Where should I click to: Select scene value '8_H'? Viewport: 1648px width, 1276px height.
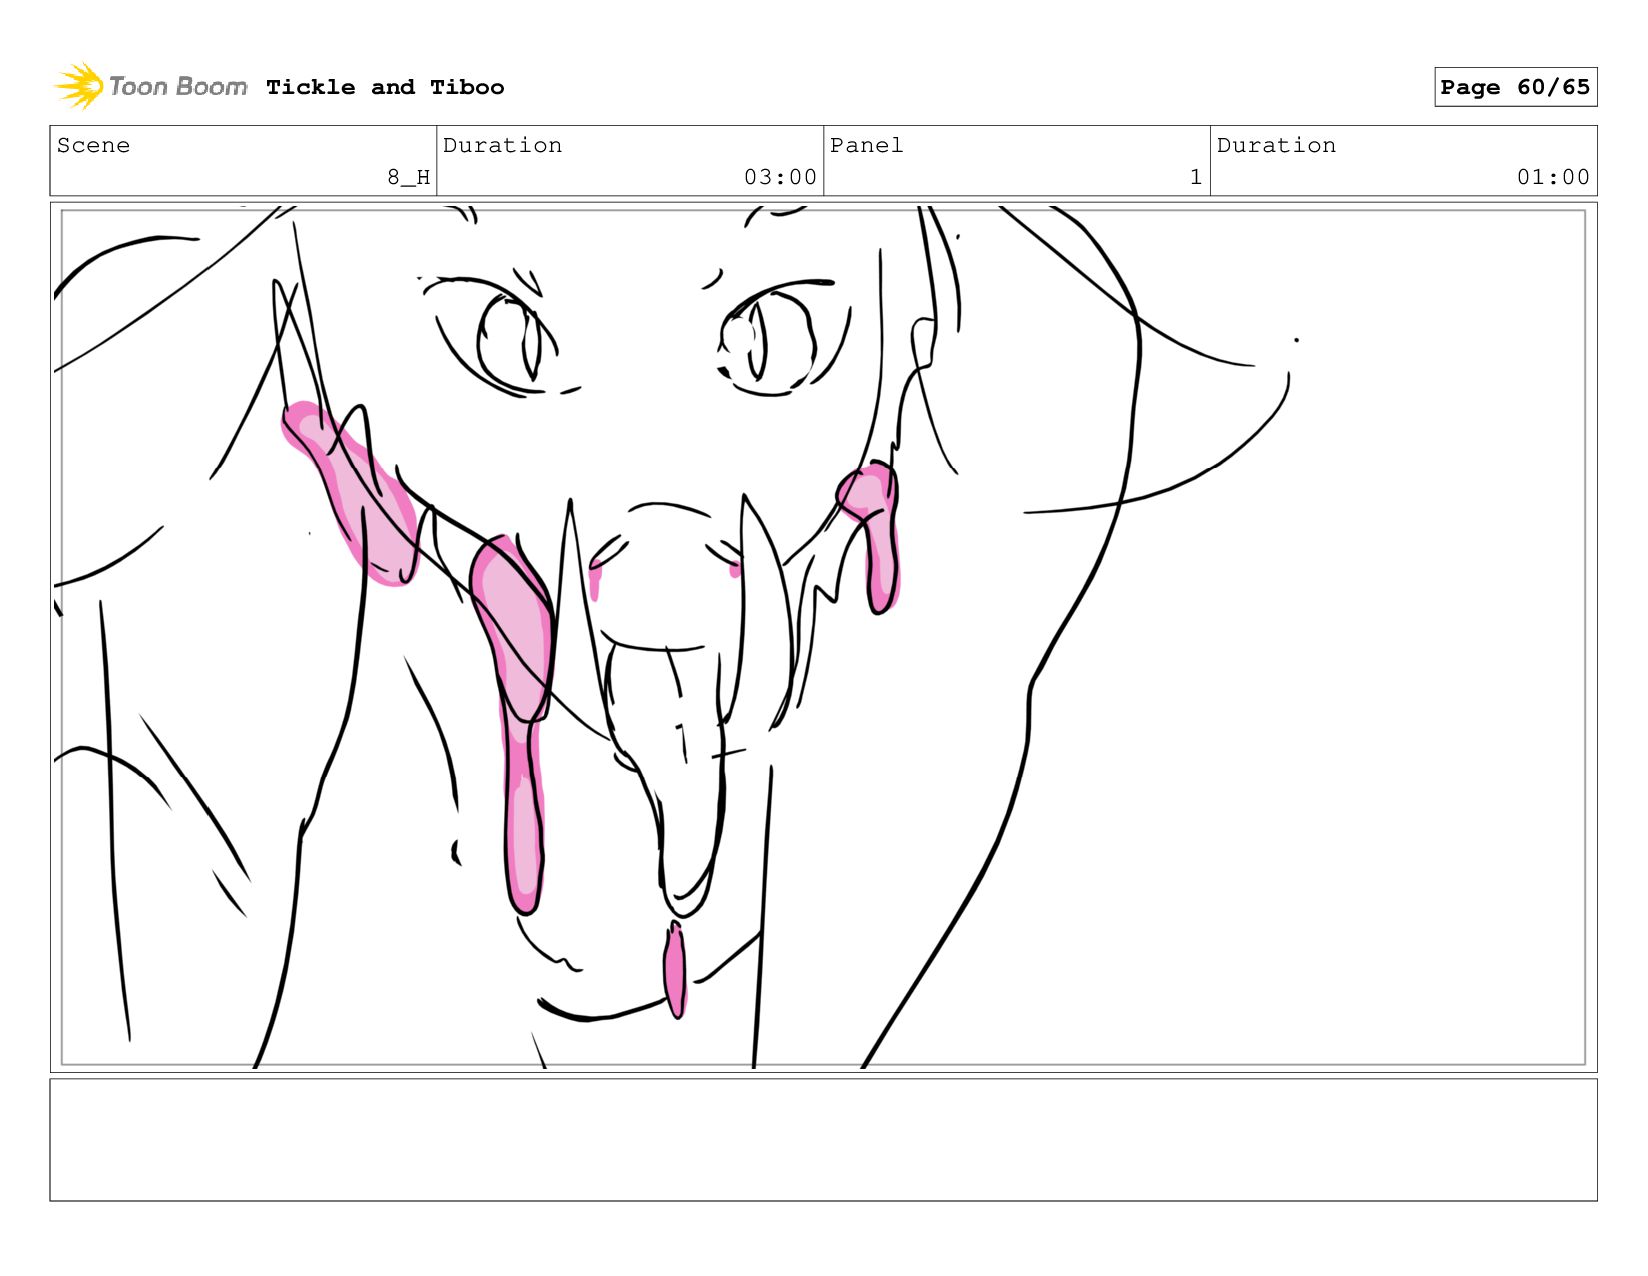pos(408,177)
